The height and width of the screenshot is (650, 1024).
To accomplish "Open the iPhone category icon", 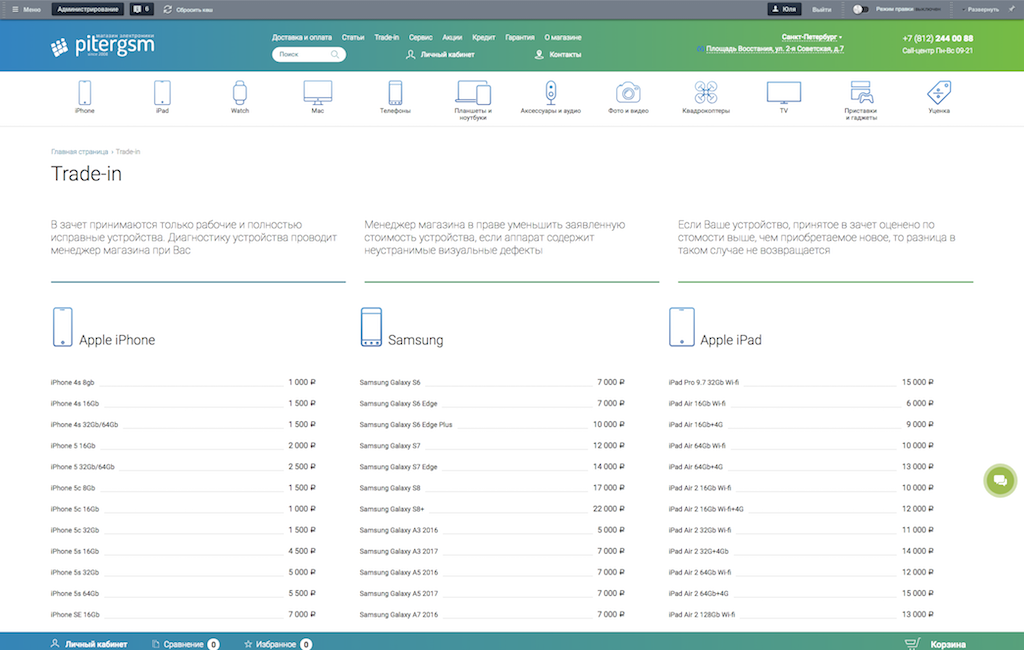I will (85, 93).
